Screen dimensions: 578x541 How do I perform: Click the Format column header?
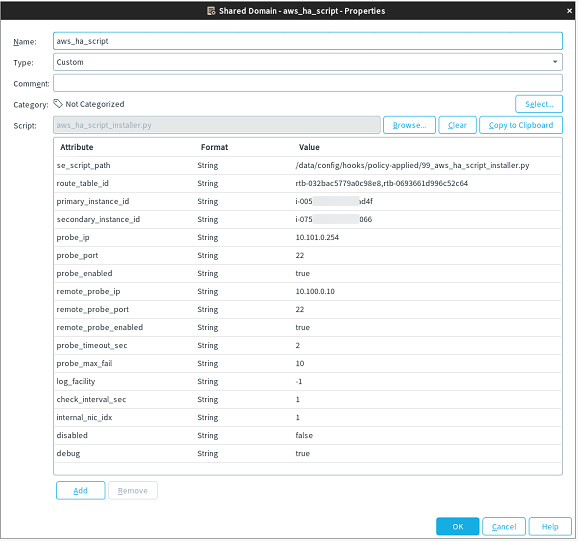click(214, 147)
